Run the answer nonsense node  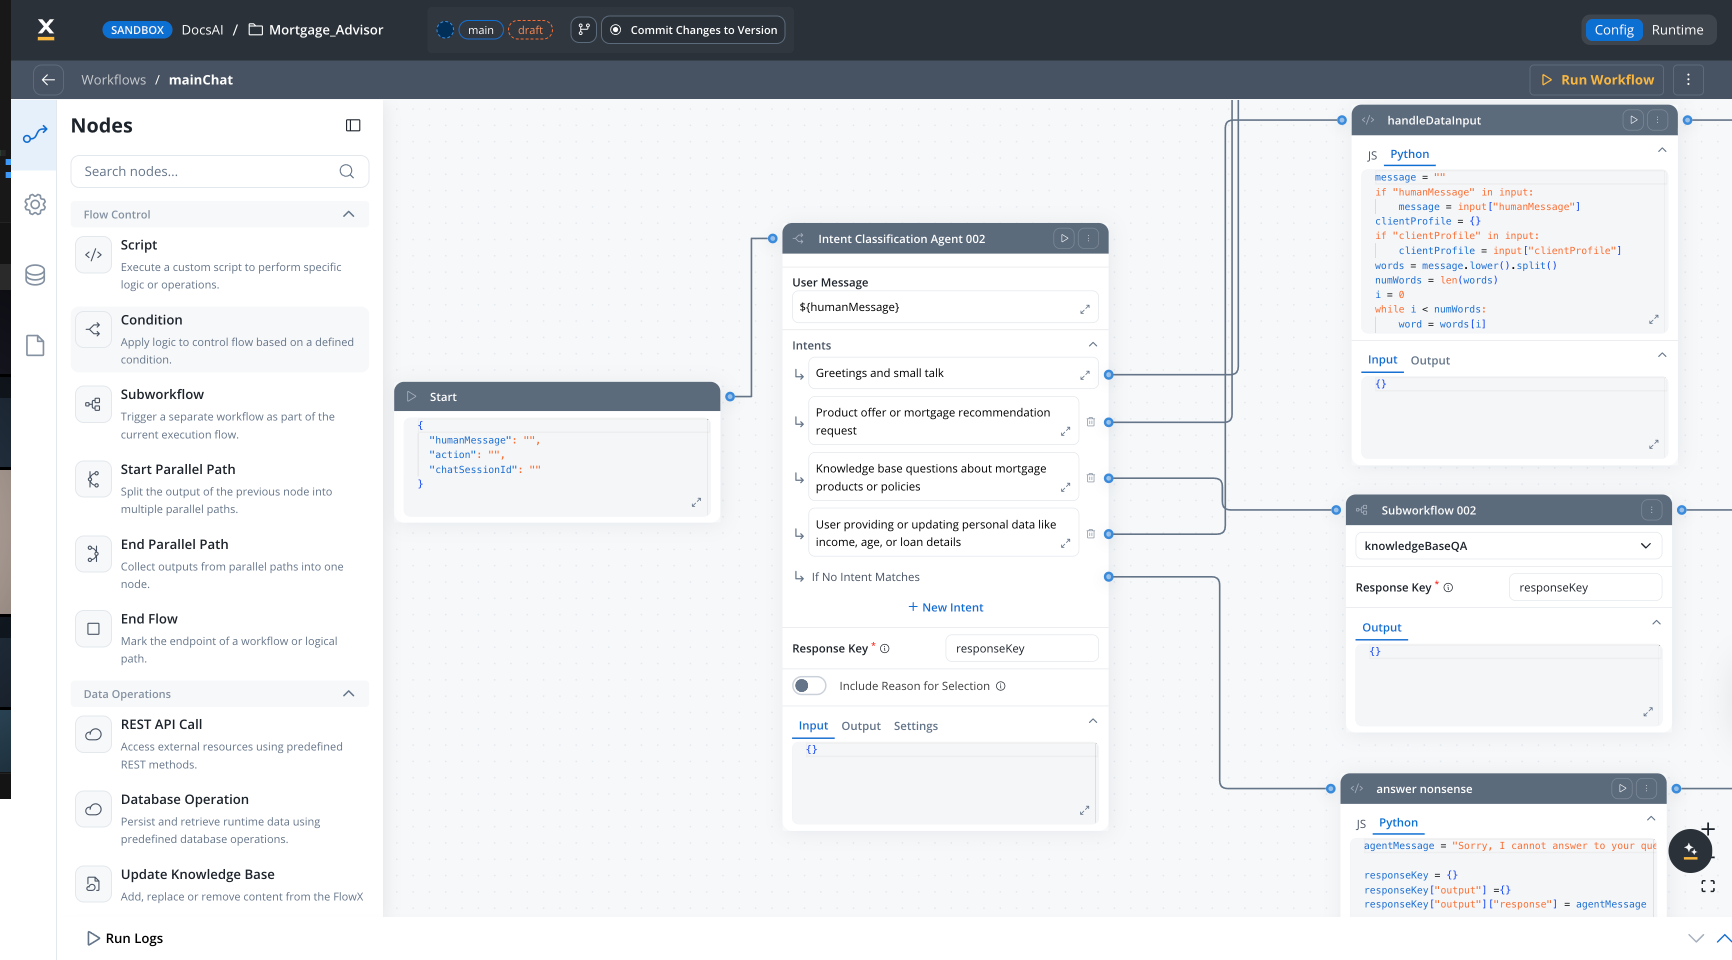(1621, 788)
